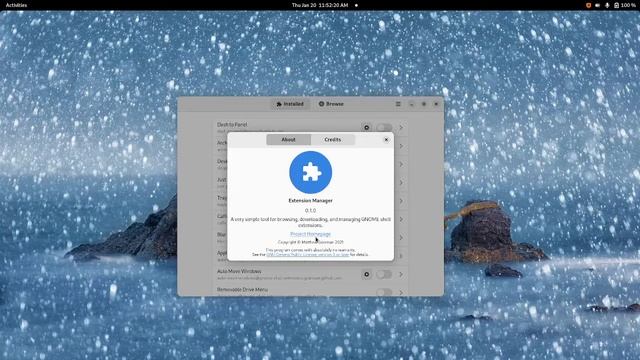Image resolution: width=640 pixels, height=360 pixels.
Task: Open the hamburger menu in main window
Action: coord(398,104)
